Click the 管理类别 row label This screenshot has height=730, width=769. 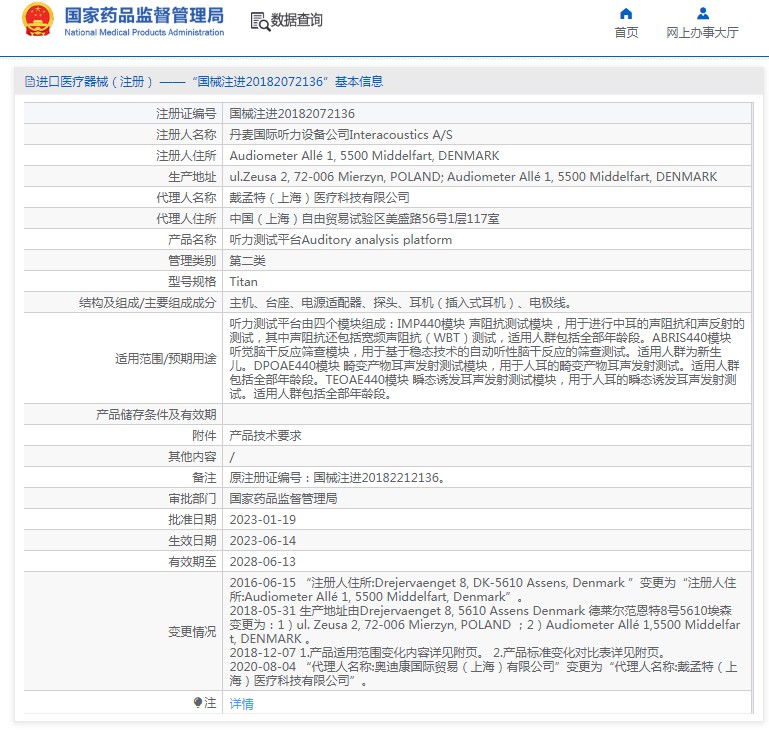(x=192, y=261)
